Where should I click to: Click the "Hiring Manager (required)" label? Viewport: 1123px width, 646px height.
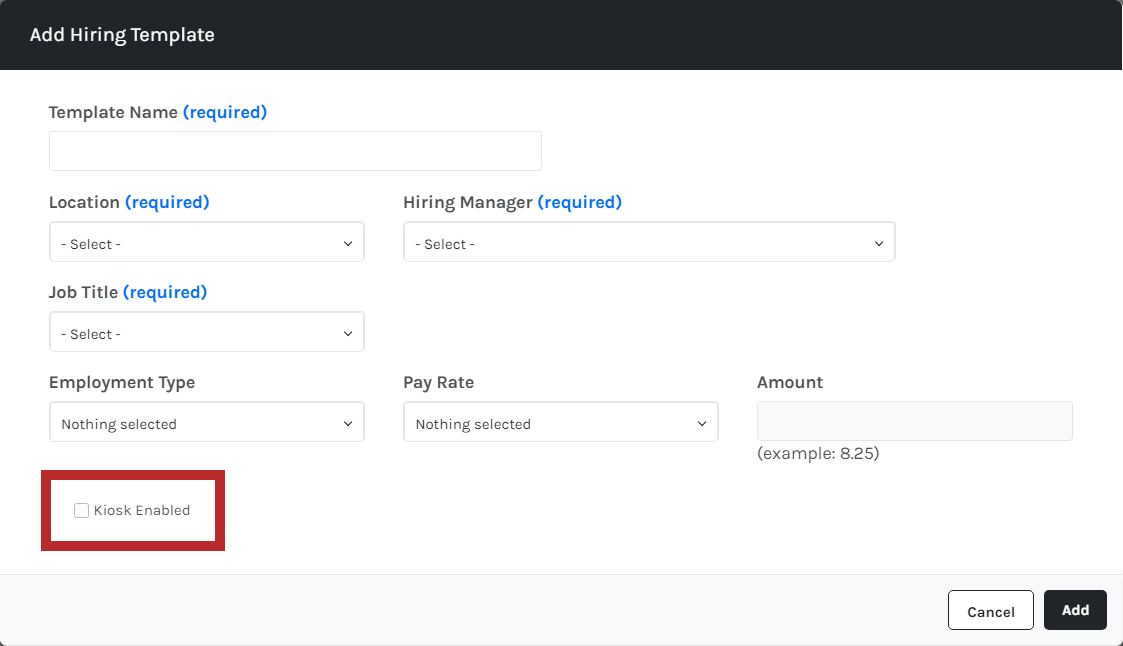pos(512,203)
